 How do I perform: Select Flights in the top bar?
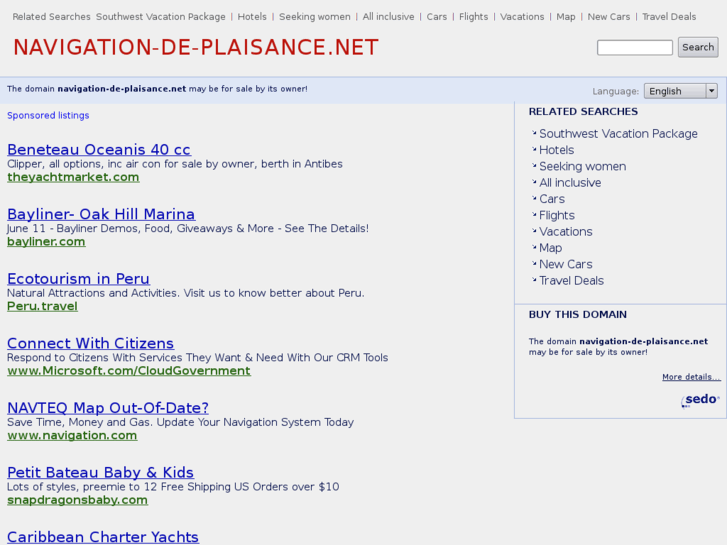coord(473,17)
